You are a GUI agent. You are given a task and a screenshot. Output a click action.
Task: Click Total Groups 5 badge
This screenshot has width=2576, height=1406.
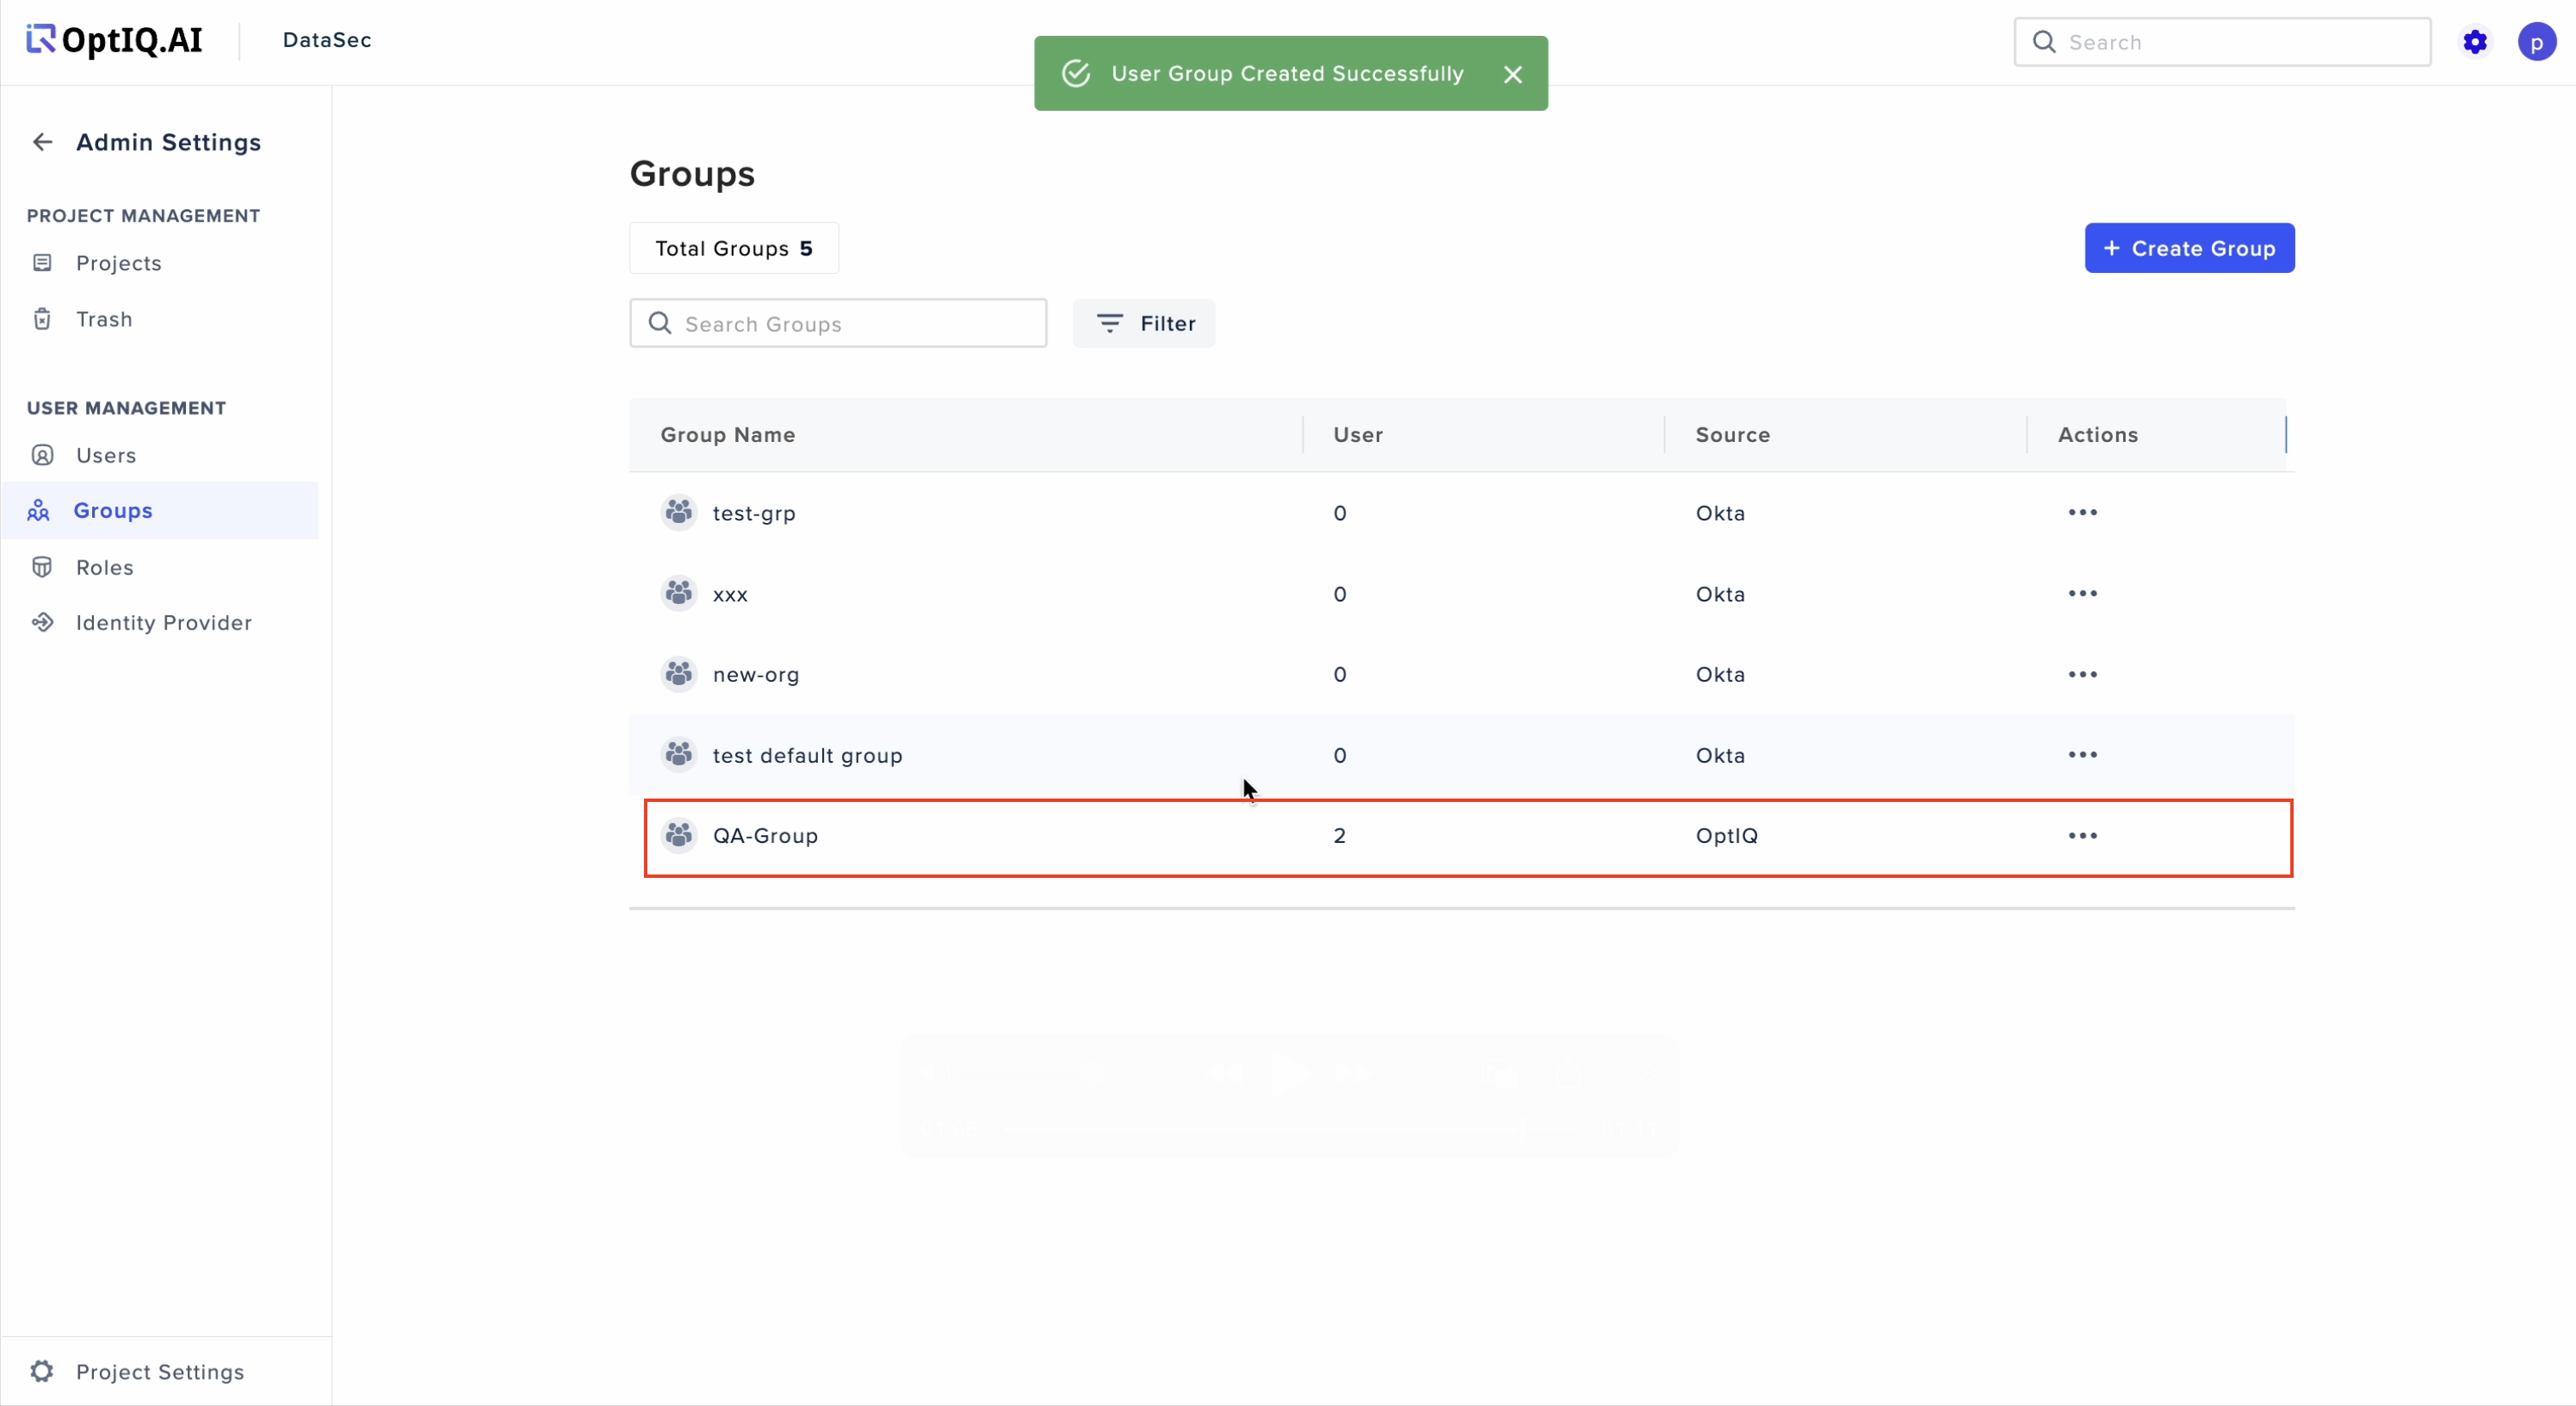click(x=734, y=248)
